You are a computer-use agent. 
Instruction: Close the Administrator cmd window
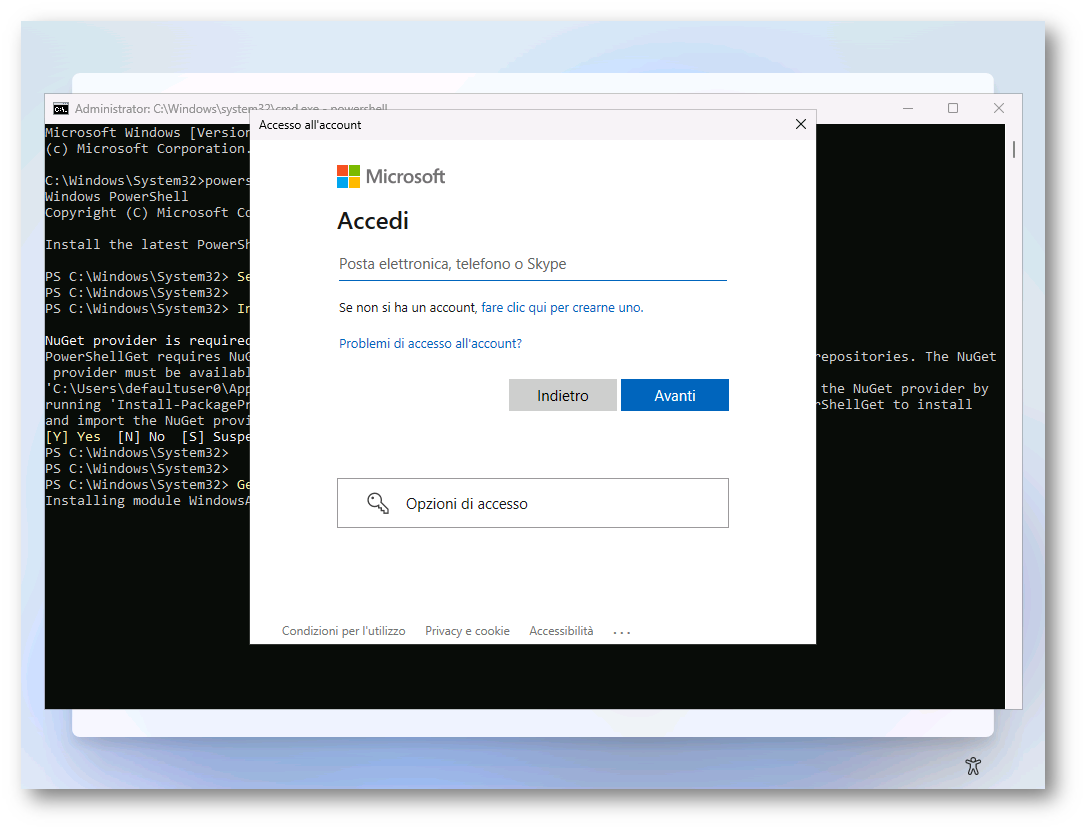(x=999, y=109)
